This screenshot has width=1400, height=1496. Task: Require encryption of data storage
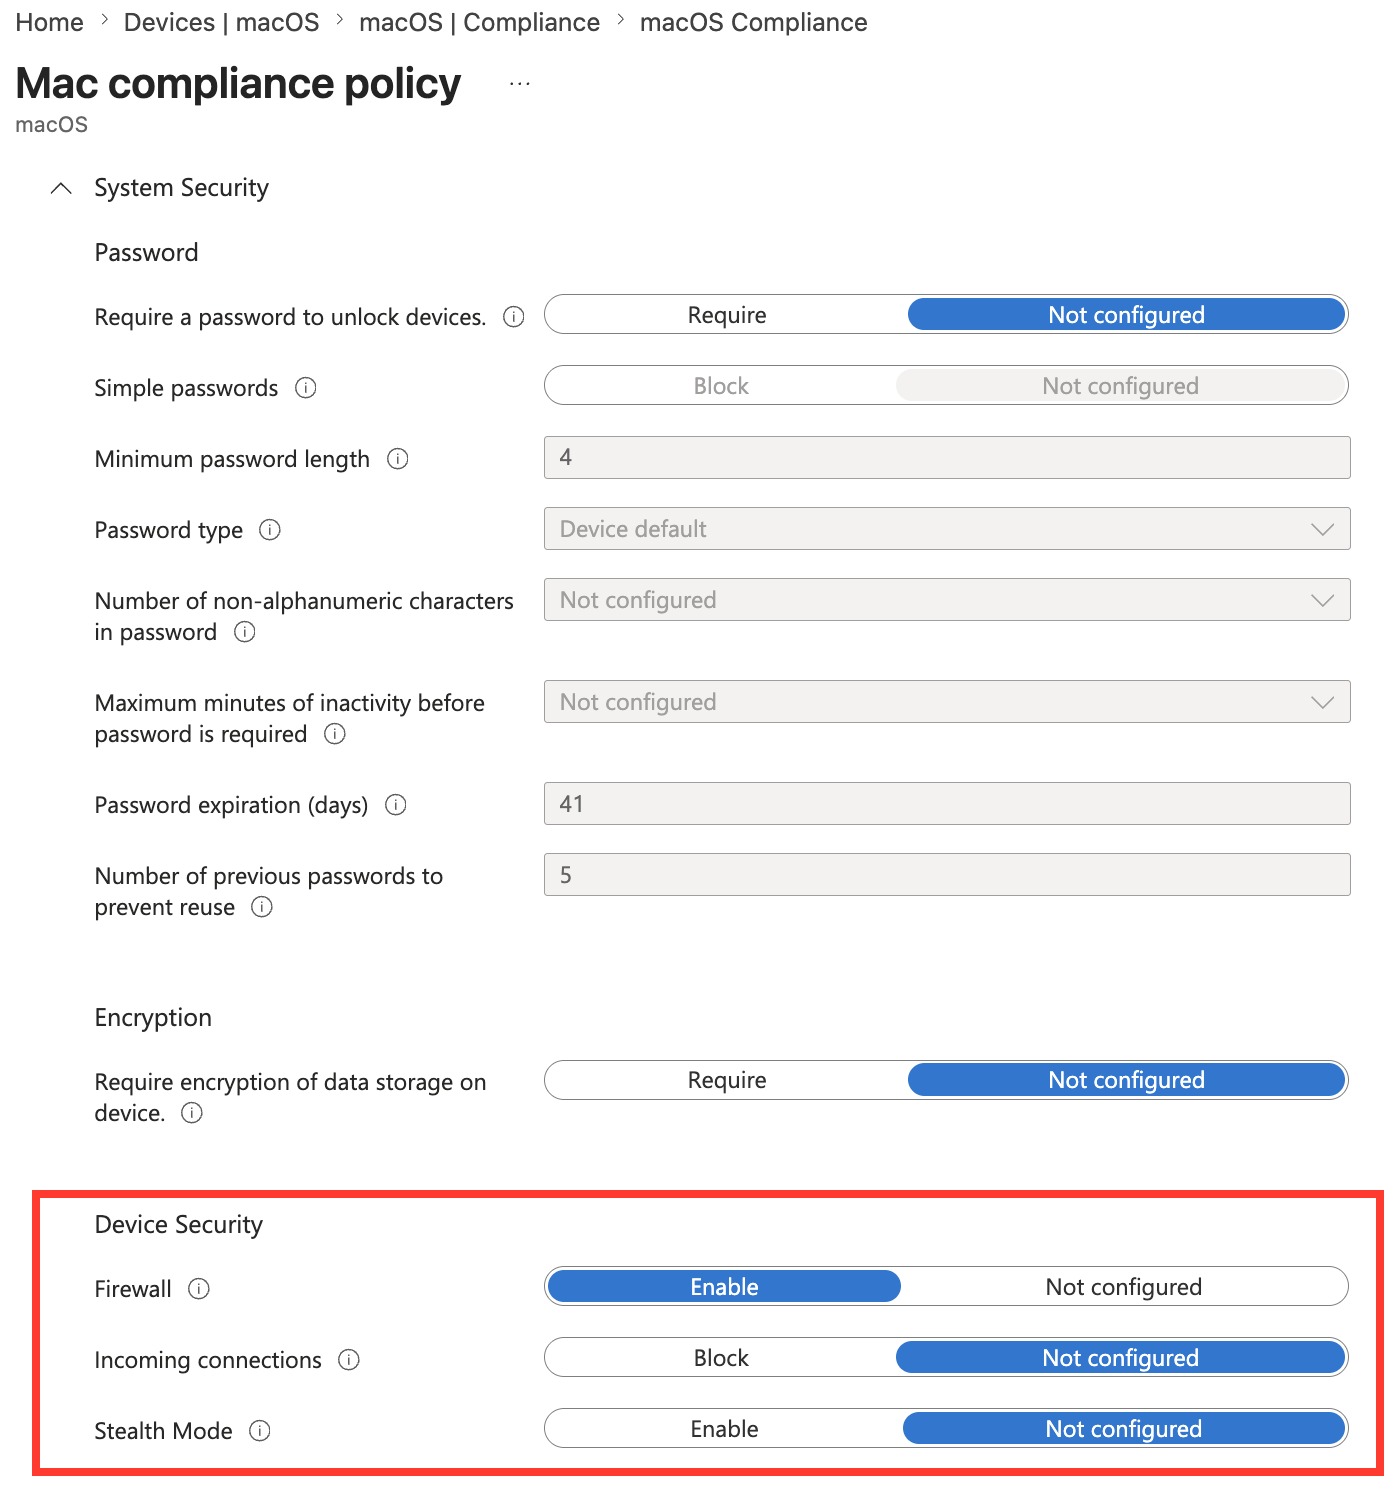[x=727, y=1080]
